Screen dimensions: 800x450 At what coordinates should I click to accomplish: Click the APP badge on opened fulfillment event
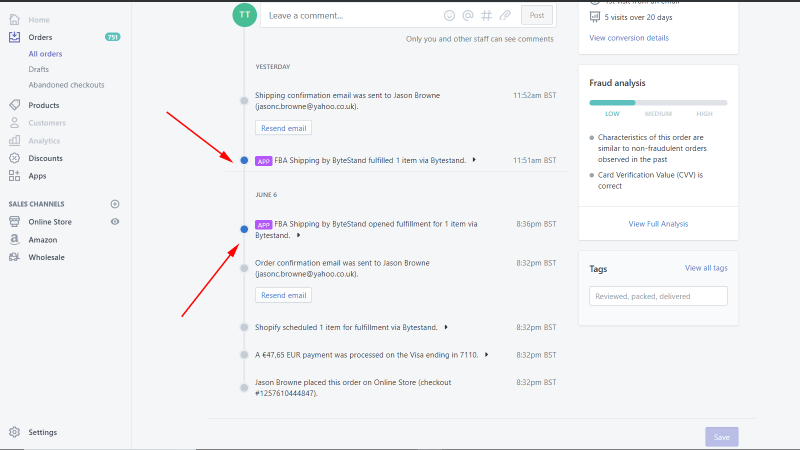coord(263,225)
